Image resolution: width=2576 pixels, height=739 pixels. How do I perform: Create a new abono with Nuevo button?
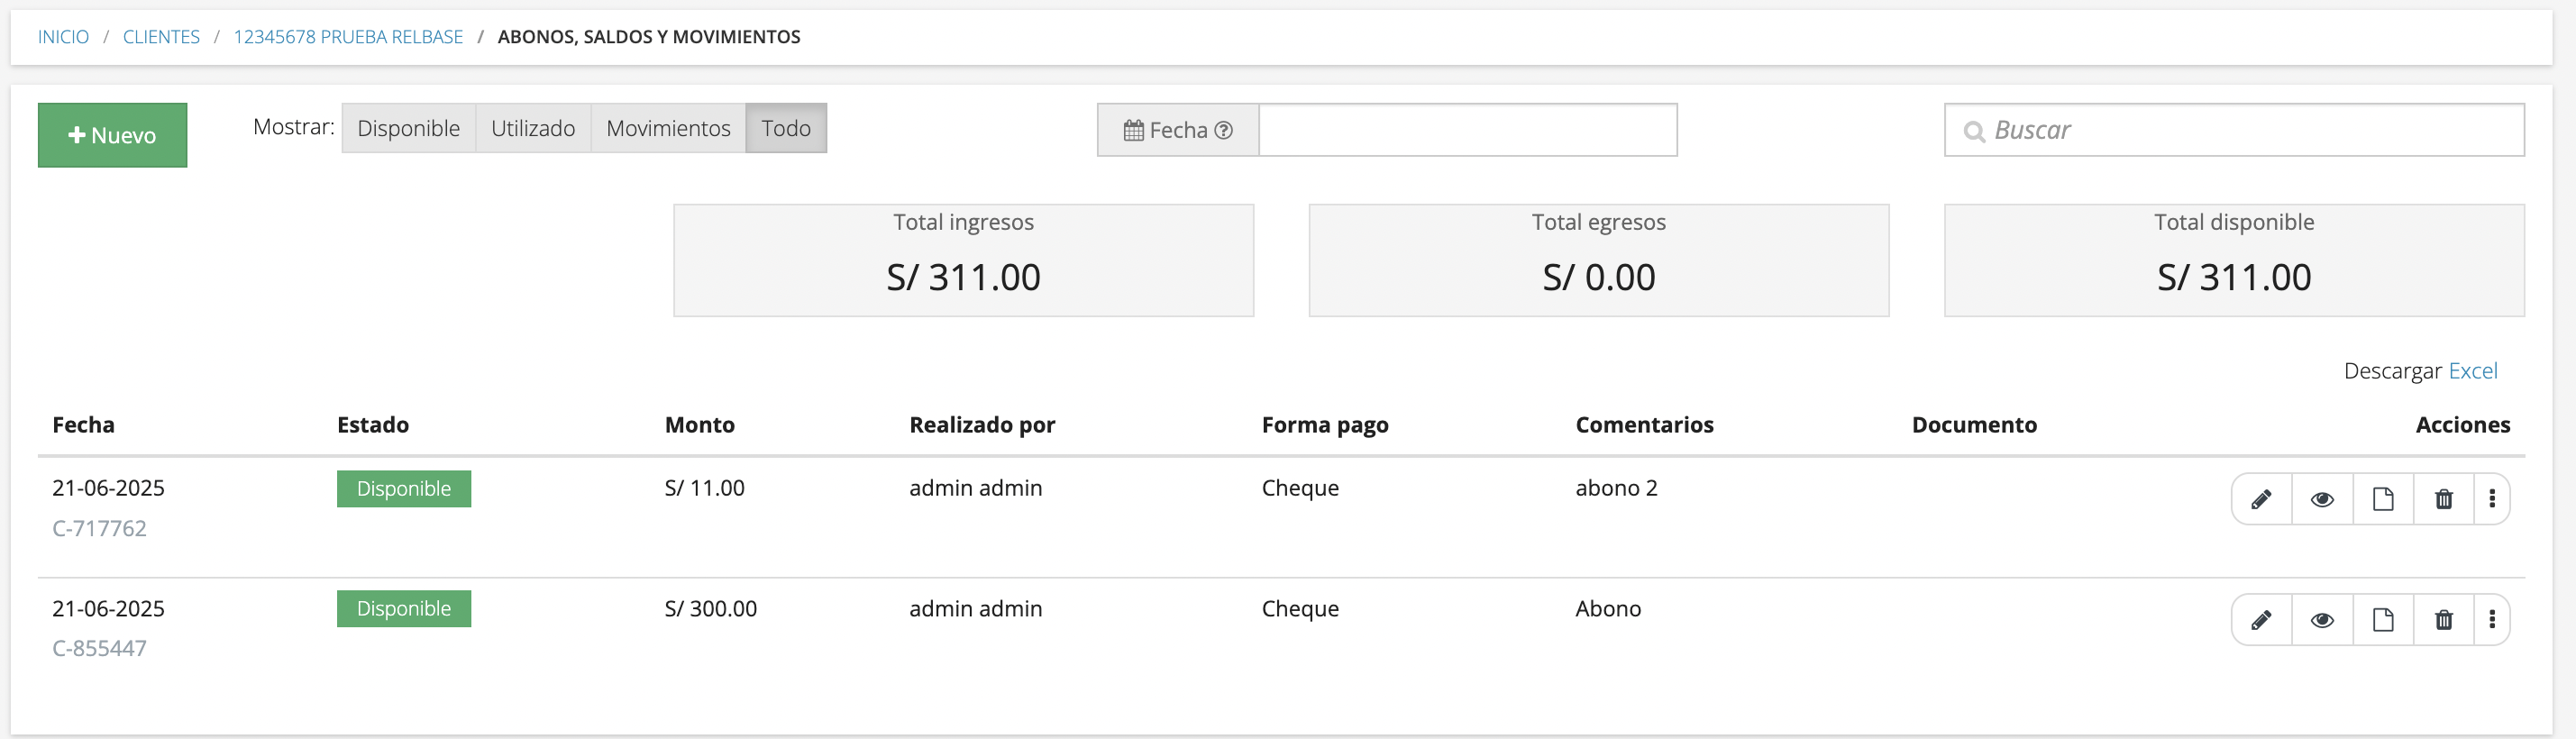[x=112, y=135]
